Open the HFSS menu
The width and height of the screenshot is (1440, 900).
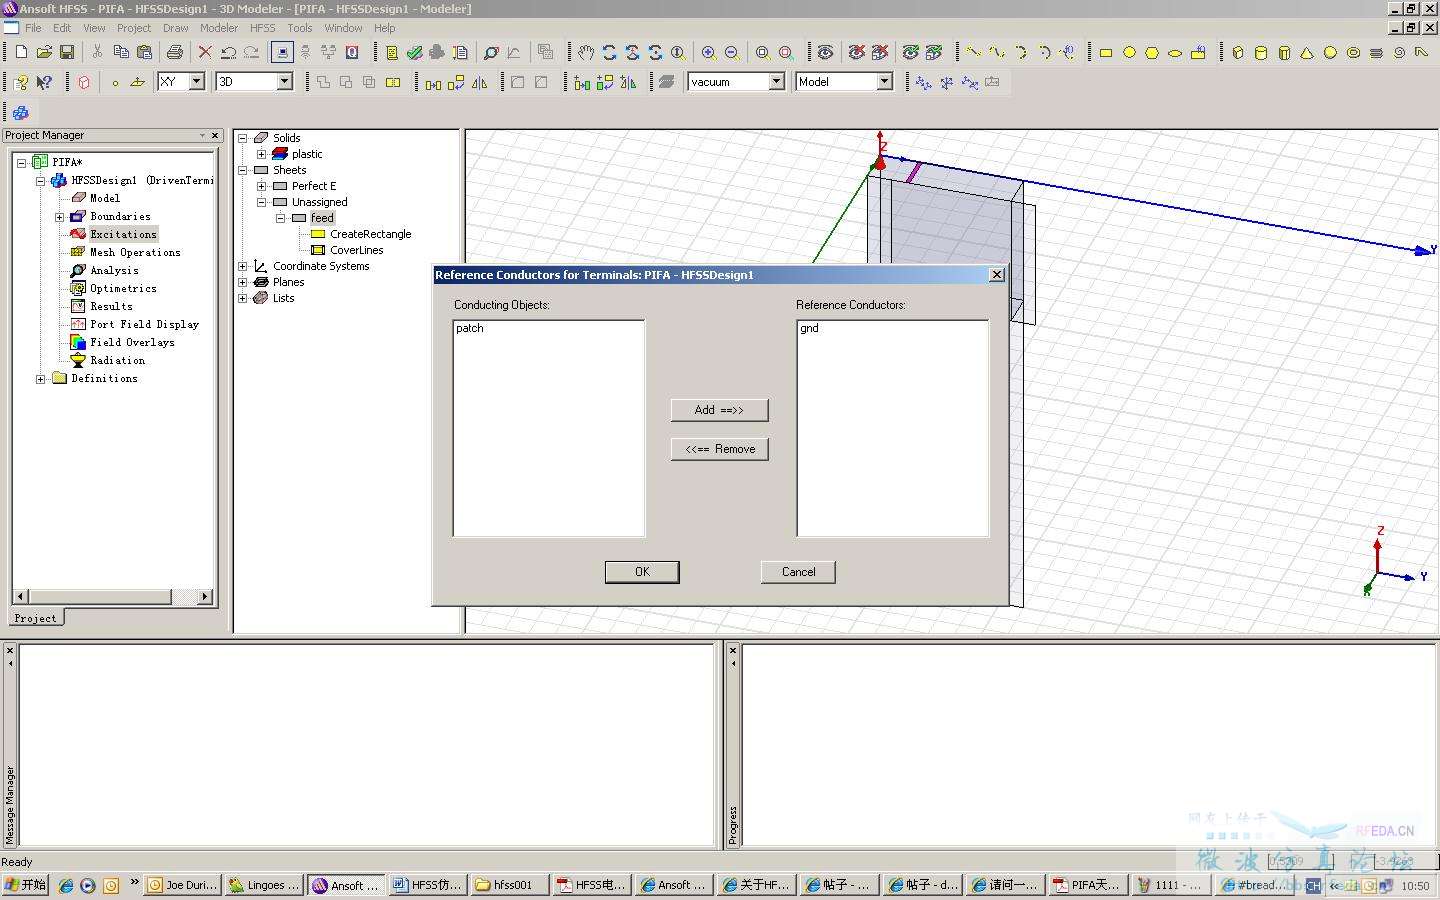pos(262,28)
